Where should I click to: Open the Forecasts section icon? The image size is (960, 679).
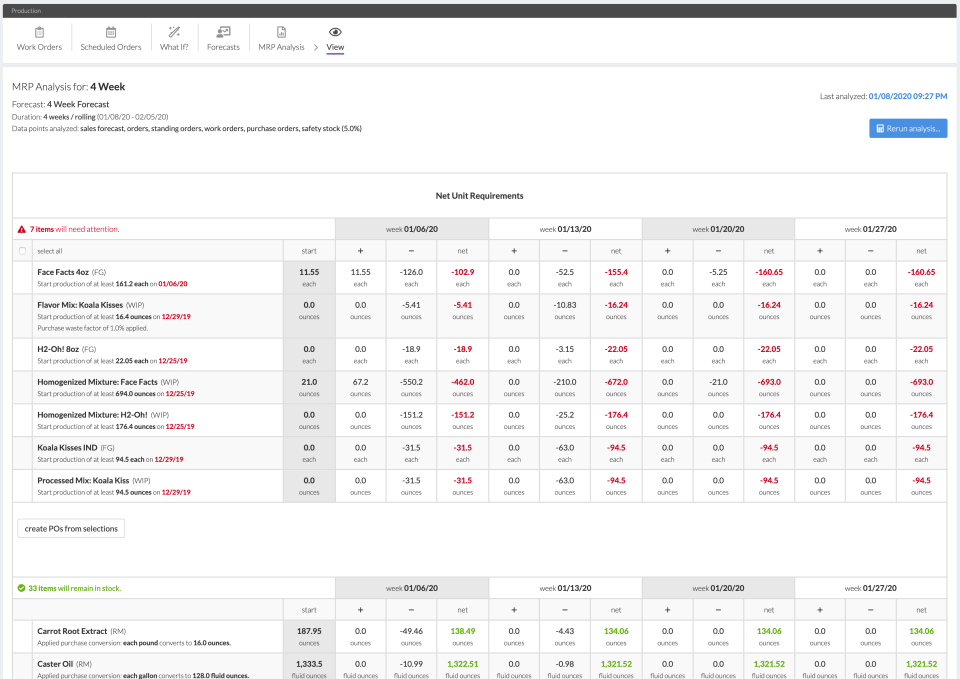(223, 32)
